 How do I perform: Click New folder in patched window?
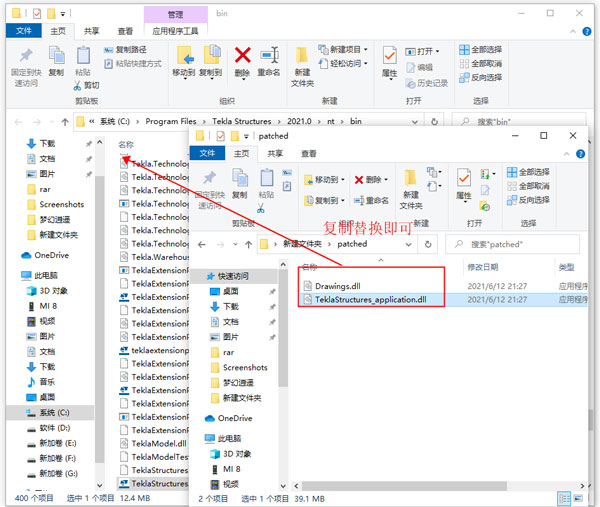[411, 190]
